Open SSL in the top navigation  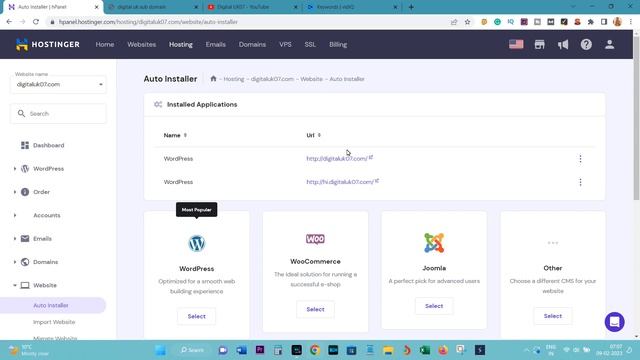coord(310,44)
